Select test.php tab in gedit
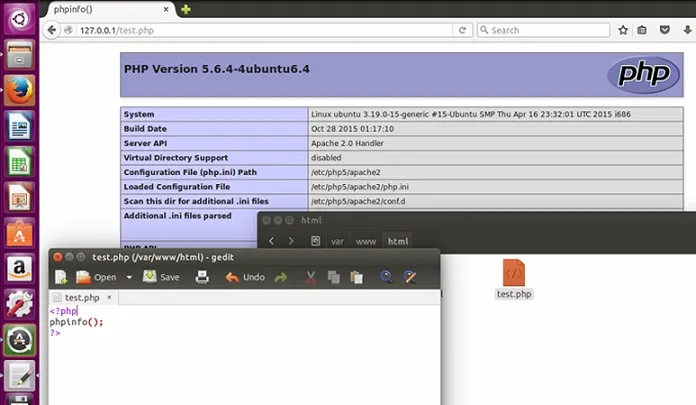The image size is (696, 405). click(82, 297)
